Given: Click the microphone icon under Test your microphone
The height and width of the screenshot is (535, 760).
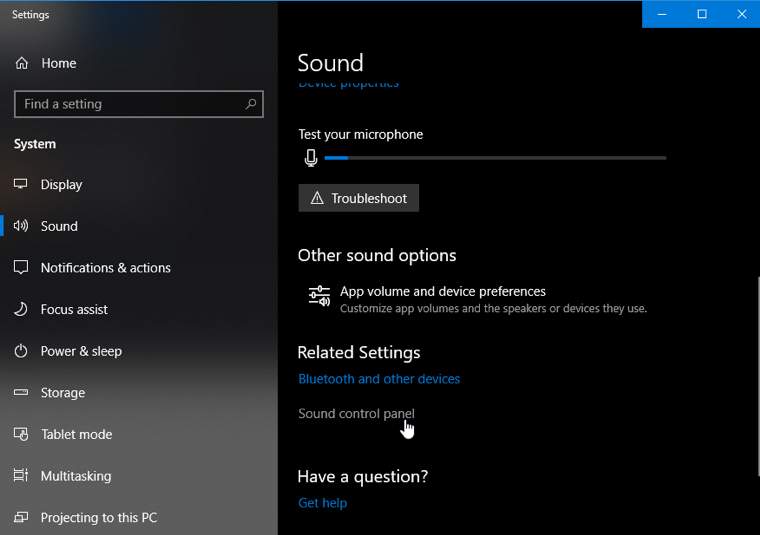Looking at the screenshot, I should click(311, 158).
